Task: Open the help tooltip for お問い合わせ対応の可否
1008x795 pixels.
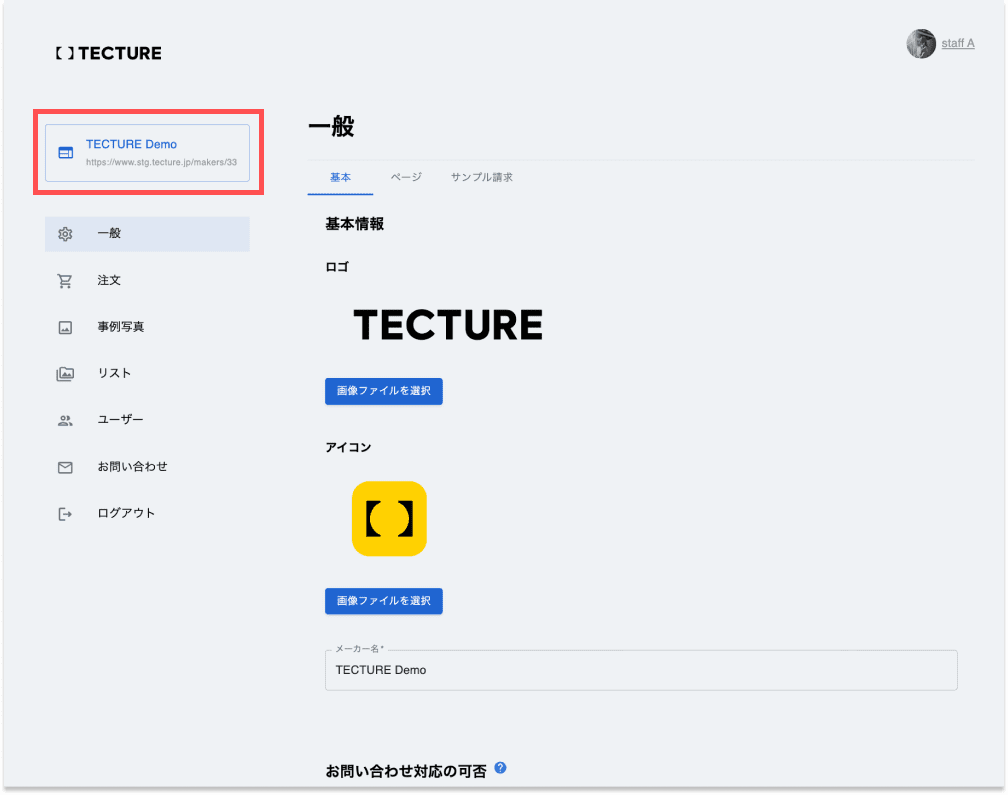Action: coord(500,768)
